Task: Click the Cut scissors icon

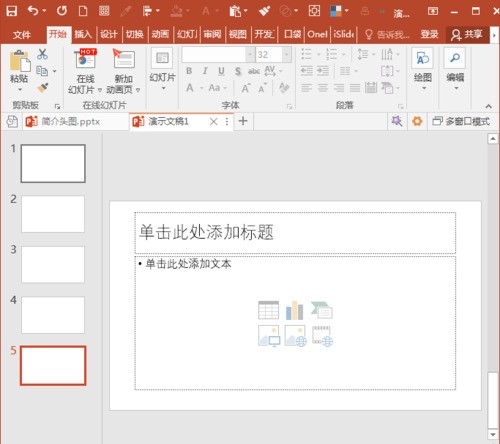Action: (42, 54)
